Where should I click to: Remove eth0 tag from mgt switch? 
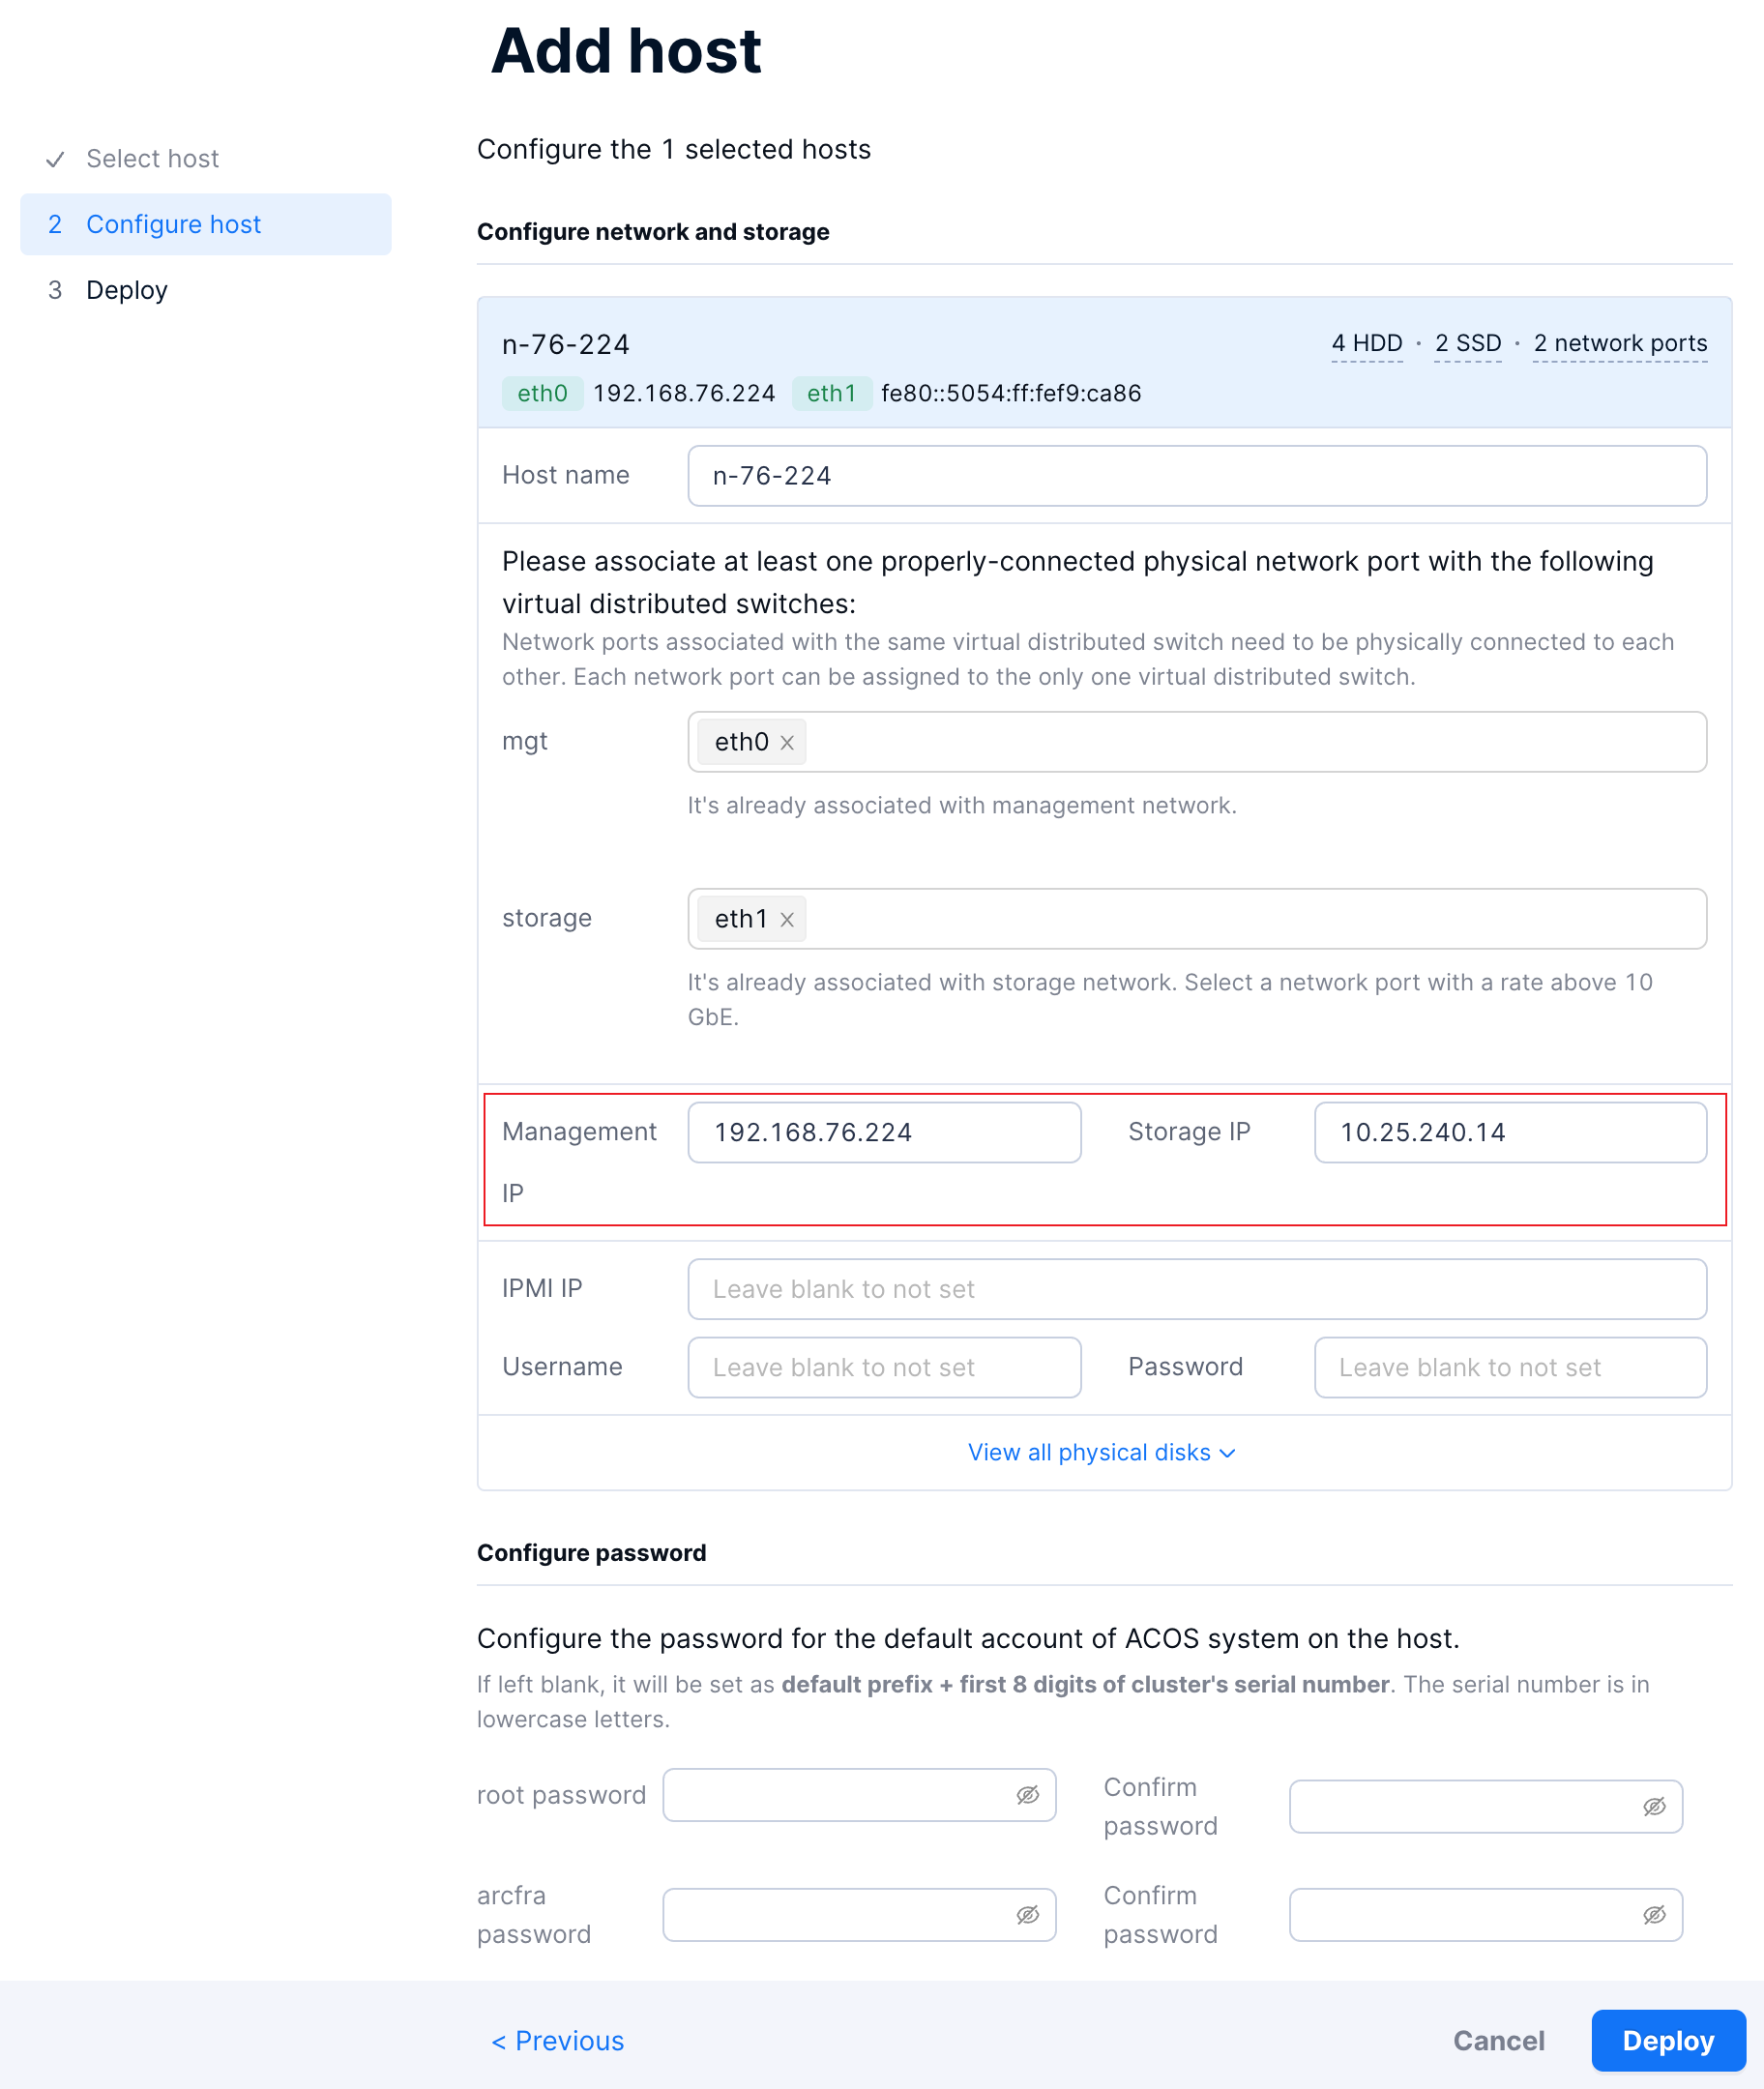[x=787, y=743]
